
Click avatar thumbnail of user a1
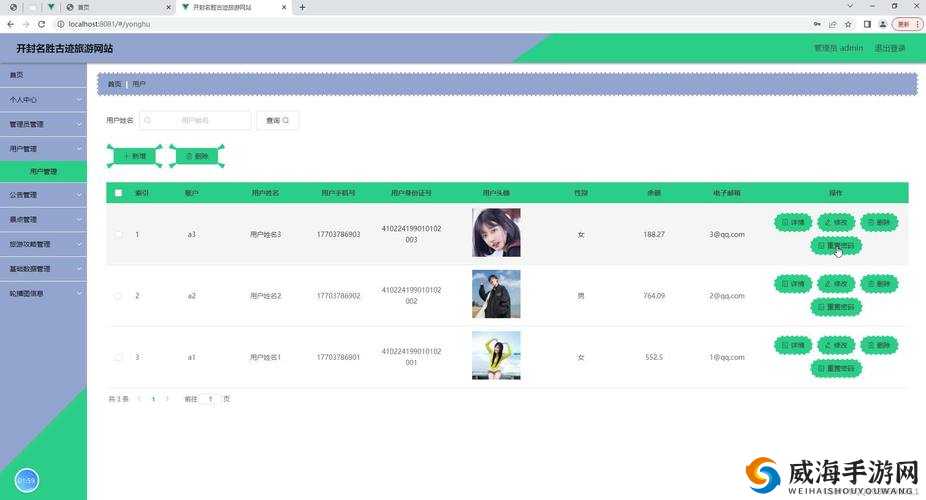(x=496, y=355)
